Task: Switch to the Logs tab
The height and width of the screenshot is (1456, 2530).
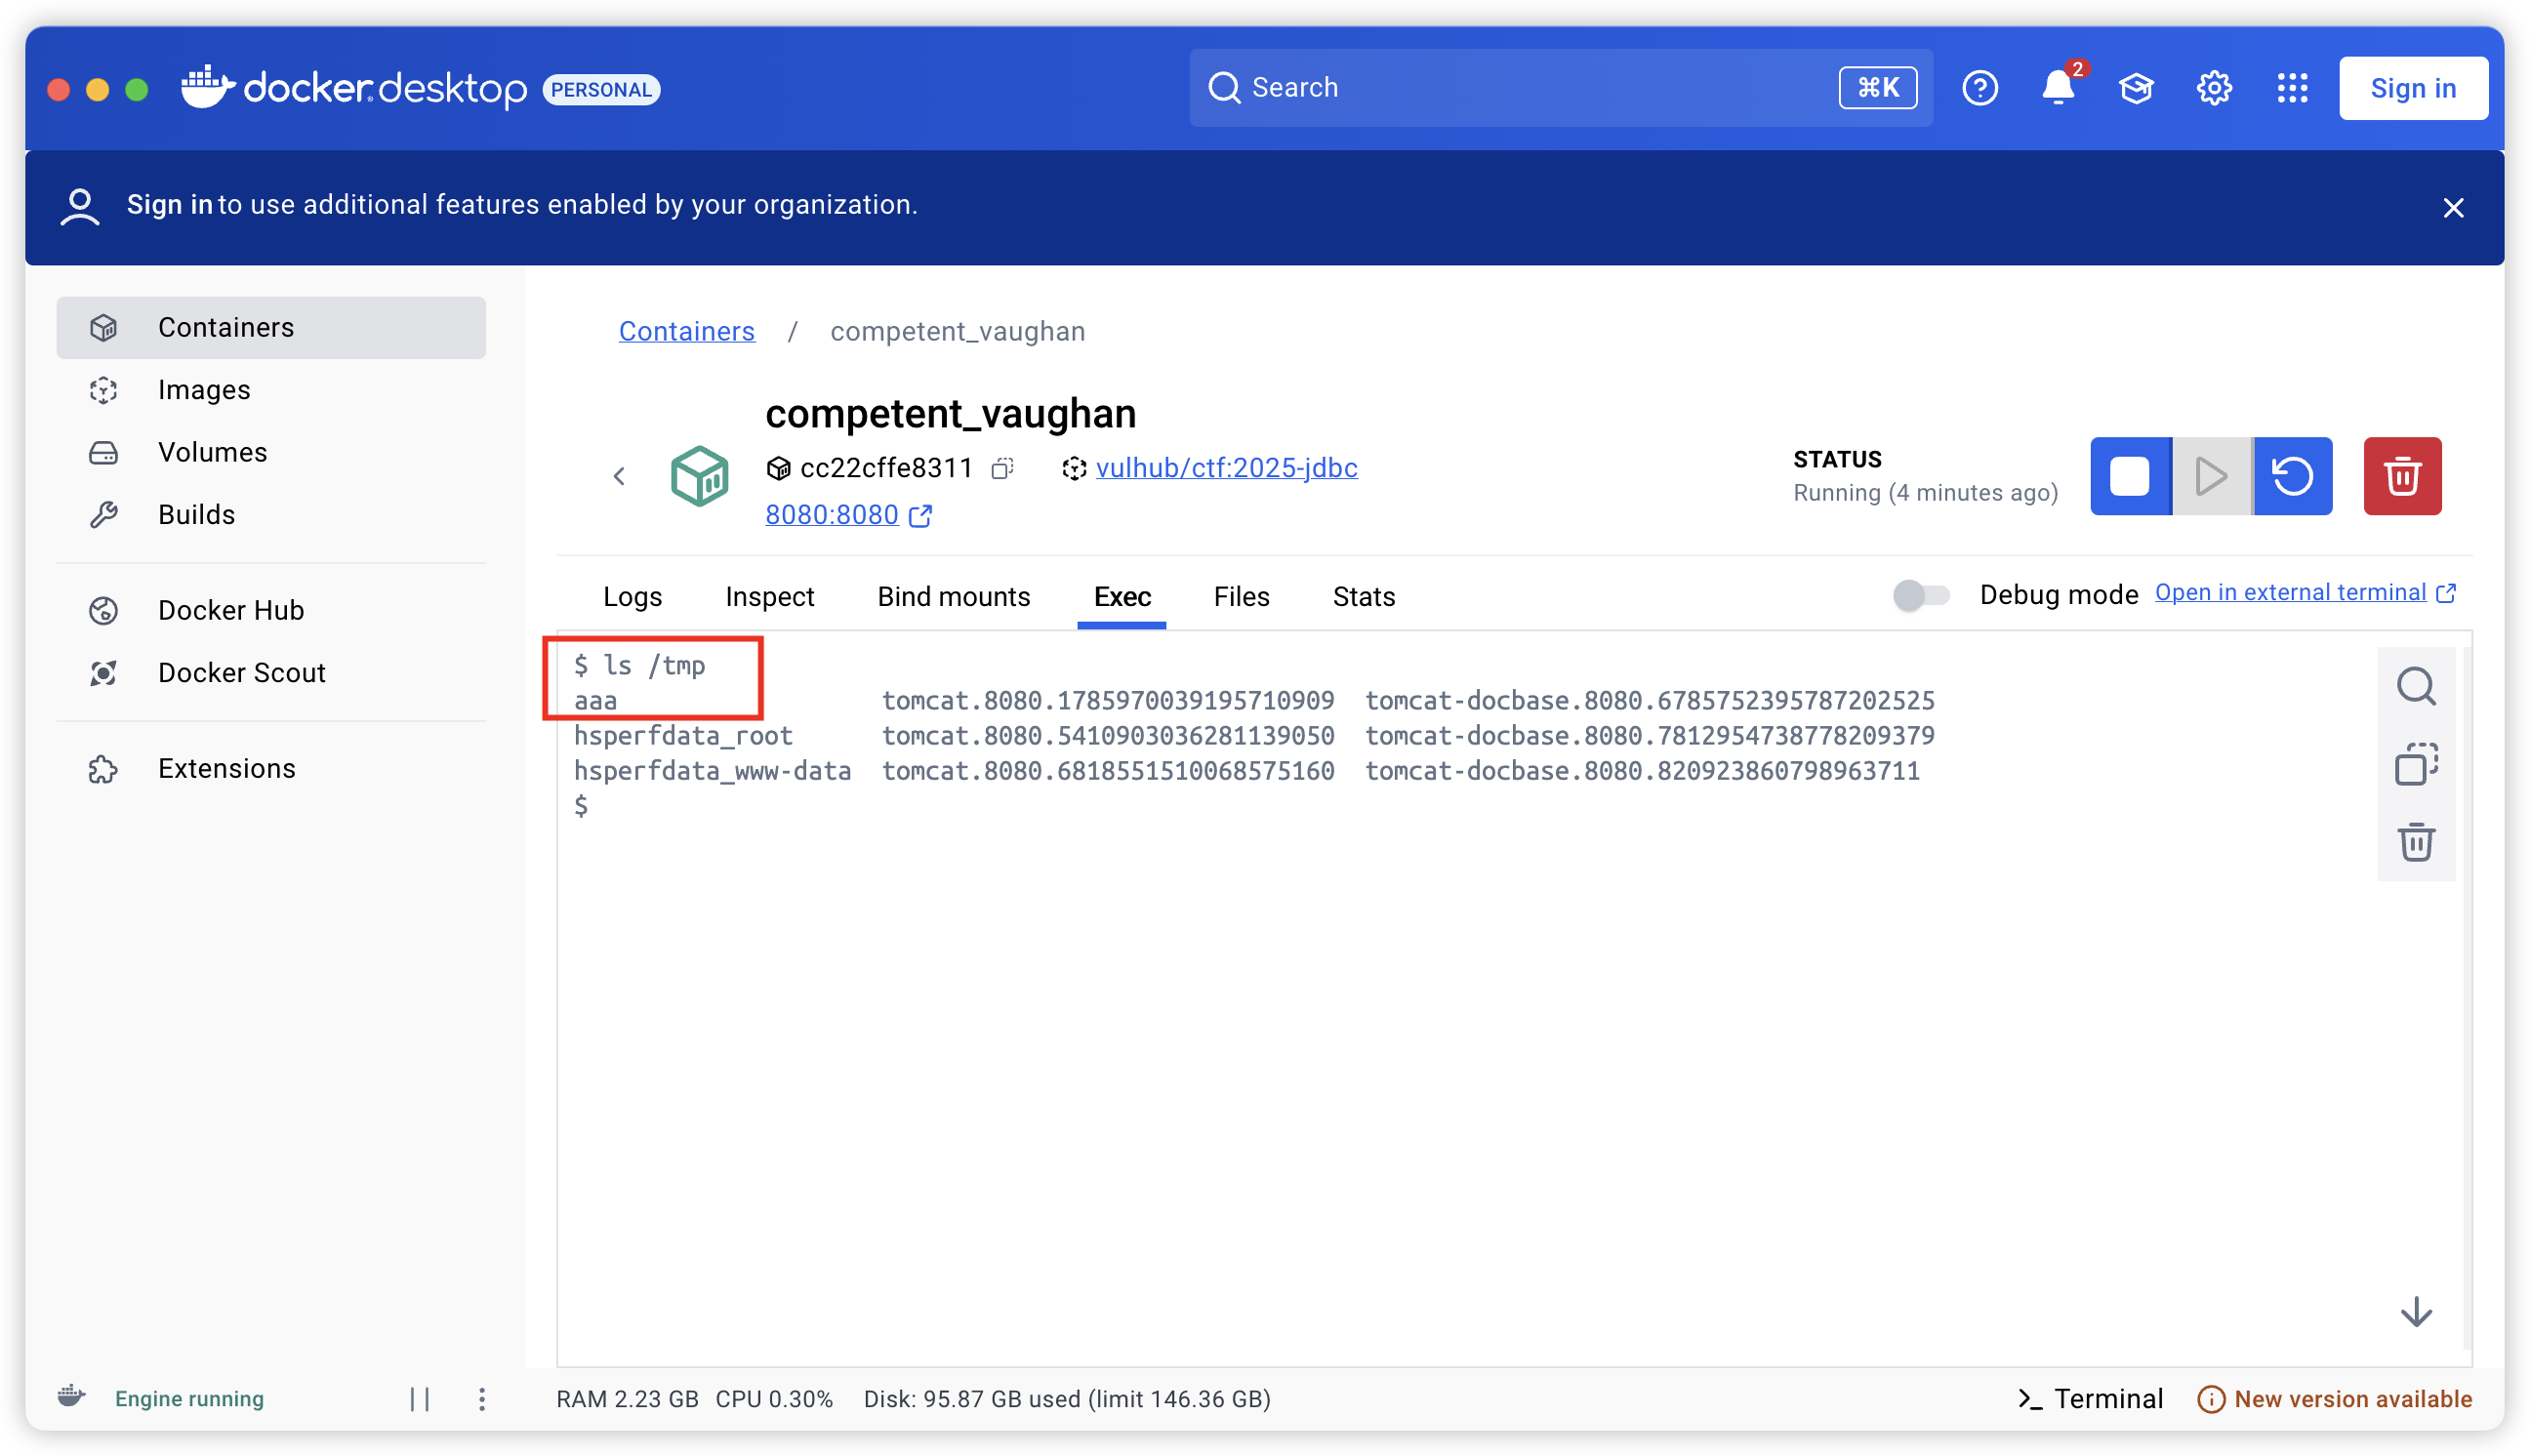Action: (632, 597)
